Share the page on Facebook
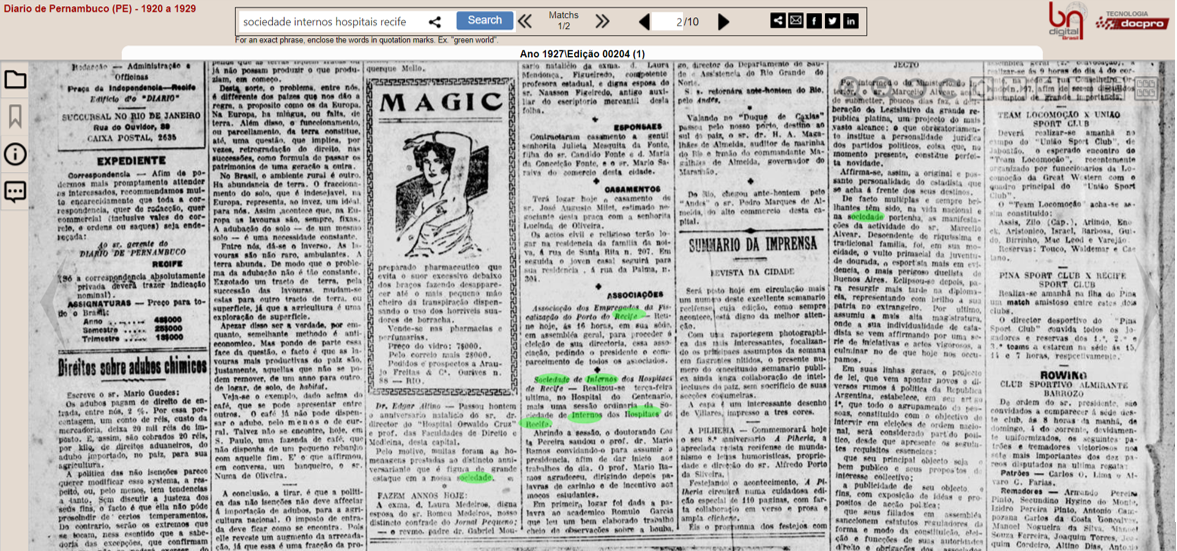 pyautogui.click(x=814, y=21)
